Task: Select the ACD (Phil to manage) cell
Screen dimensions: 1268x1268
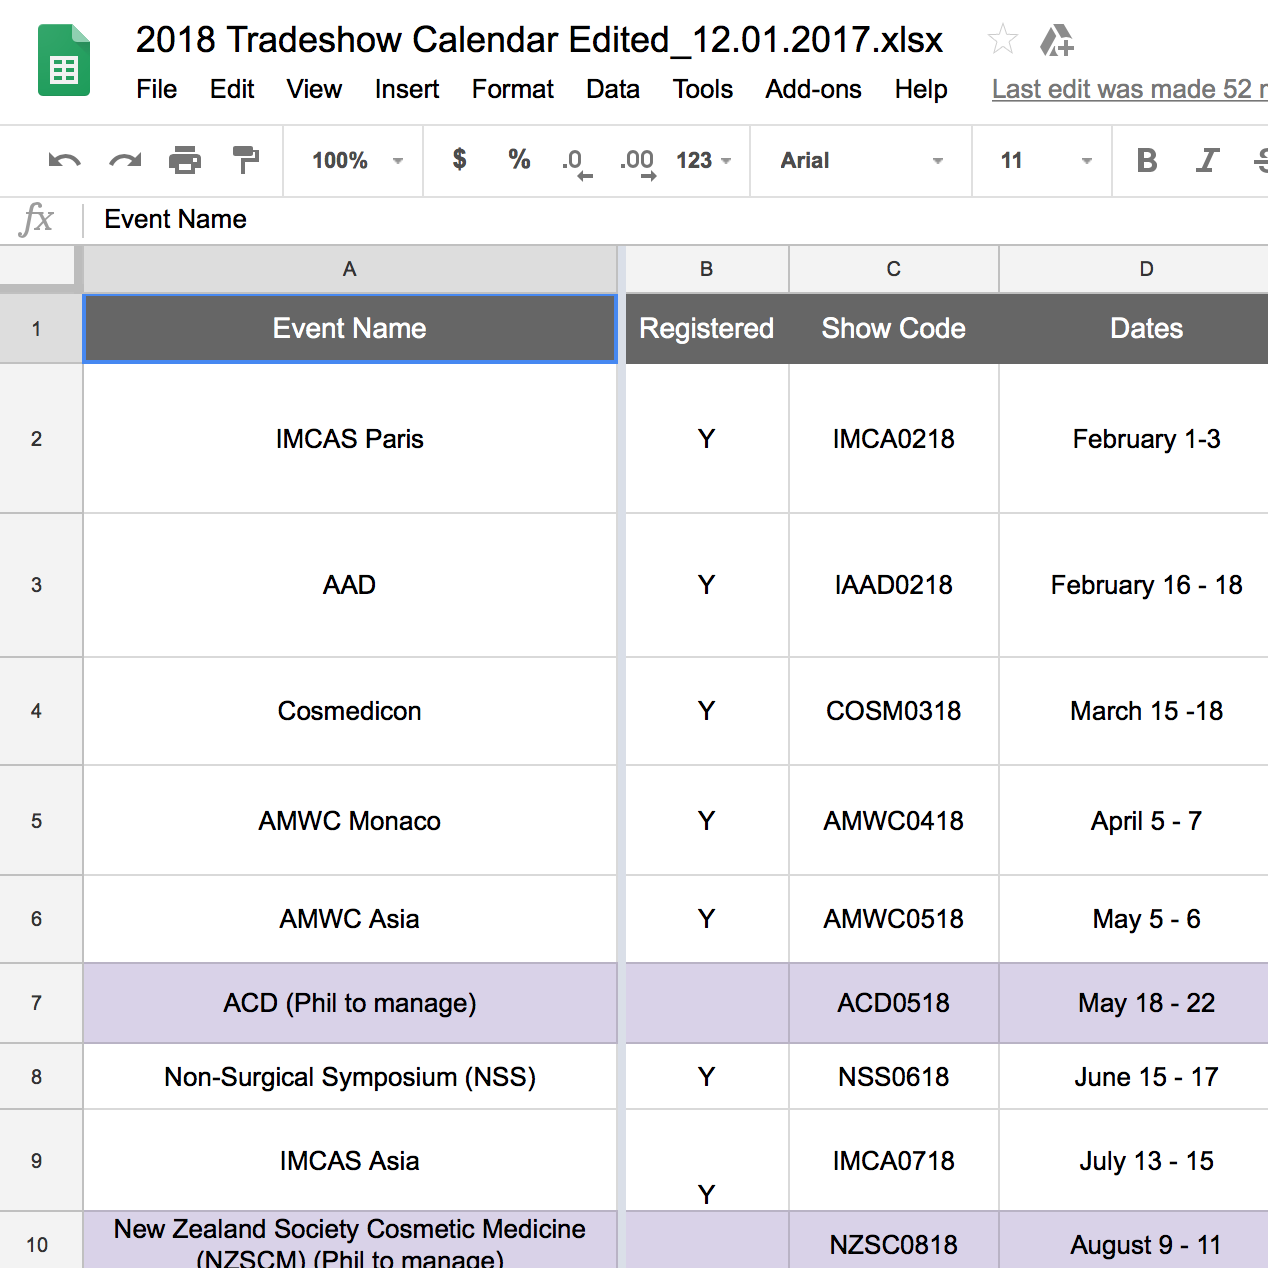Action: click(x=349, y=1003)
